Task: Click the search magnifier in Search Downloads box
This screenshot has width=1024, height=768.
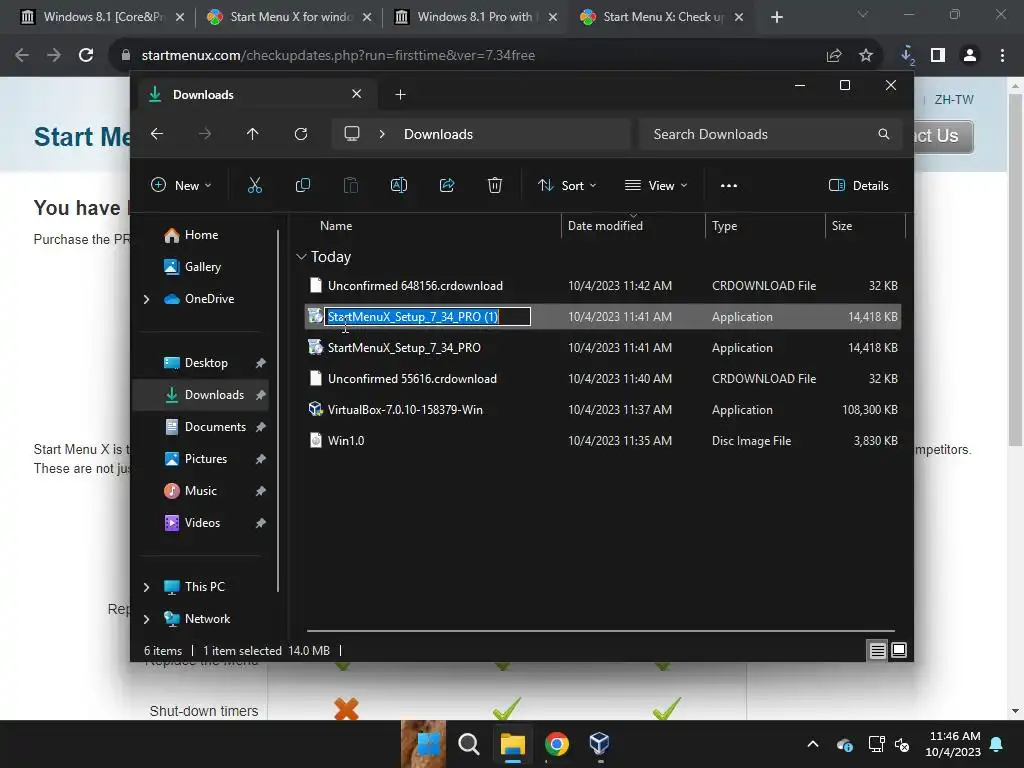Action: coord(884,134)
